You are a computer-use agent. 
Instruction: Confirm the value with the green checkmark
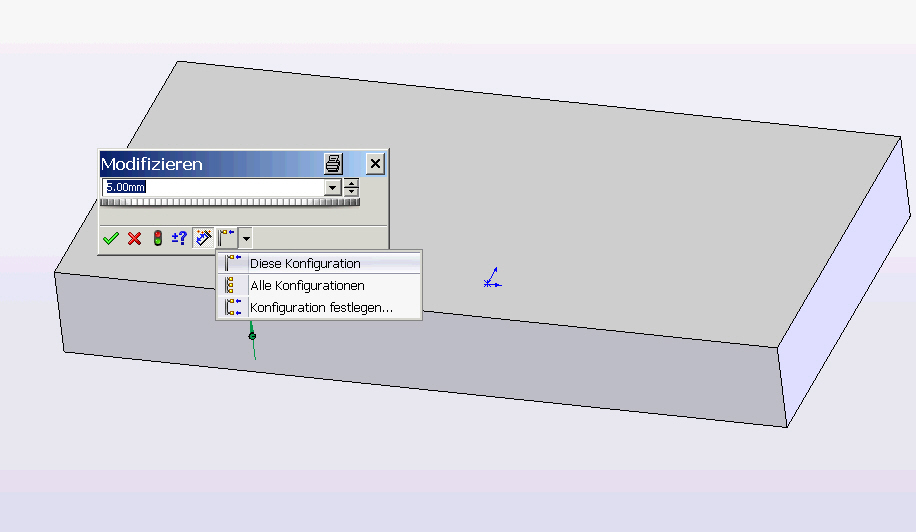111,238
